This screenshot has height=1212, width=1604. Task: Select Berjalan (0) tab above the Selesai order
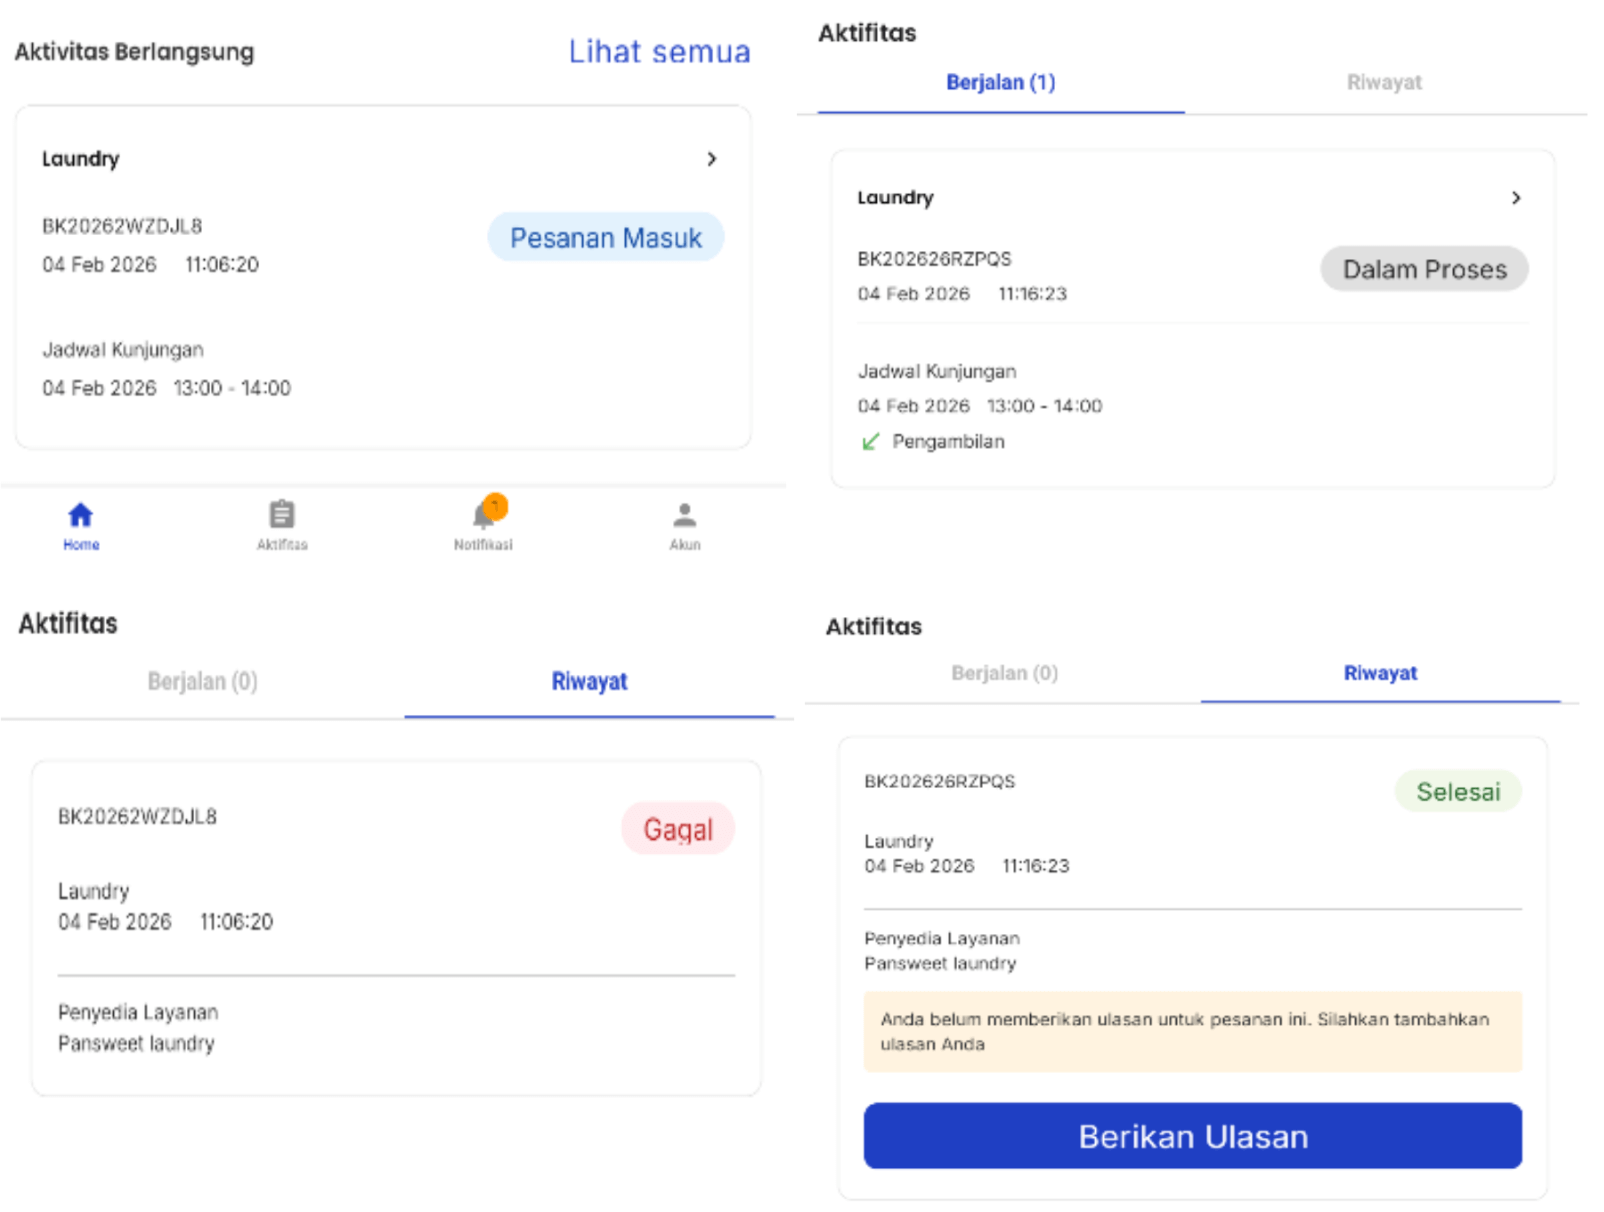click(x=1004, y=673)
